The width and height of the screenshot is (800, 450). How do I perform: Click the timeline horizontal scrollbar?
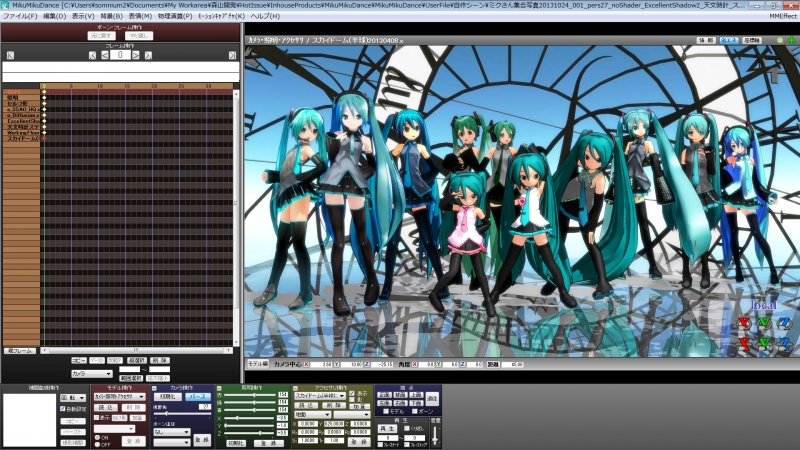tap(136, 351)
